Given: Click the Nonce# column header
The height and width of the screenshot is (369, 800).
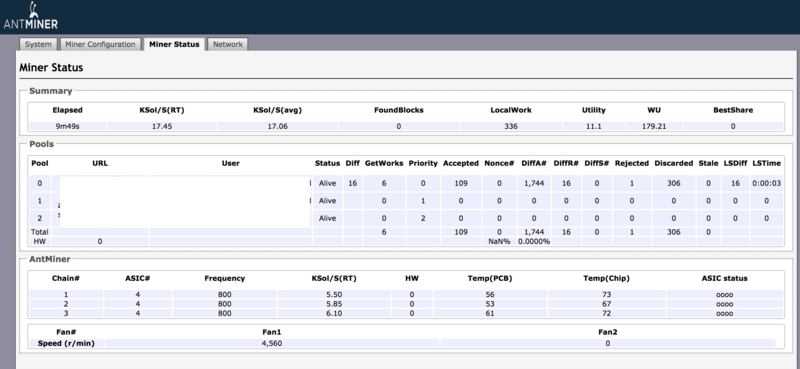Looking at the screenshot, I should point(499,163).
